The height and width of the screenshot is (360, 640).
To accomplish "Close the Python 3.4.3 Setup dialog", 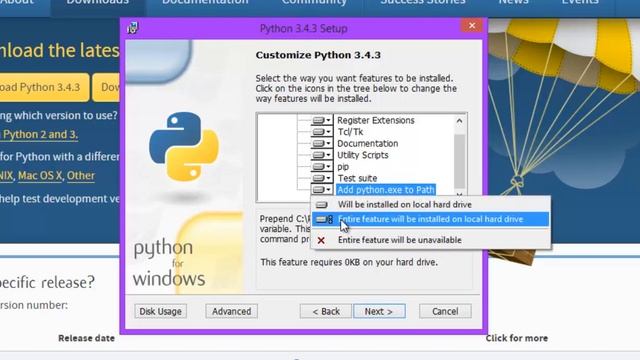I will point(472,26).
